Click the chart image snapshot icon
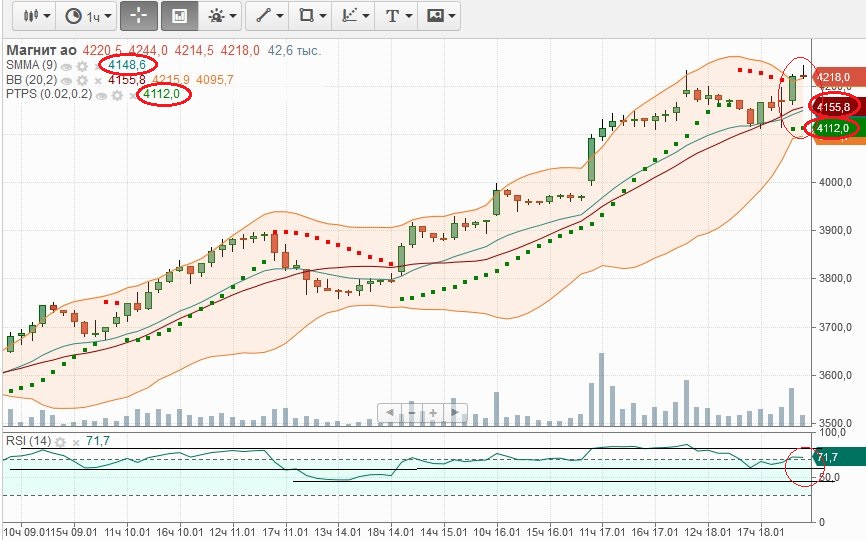 [x=435, y=15]
